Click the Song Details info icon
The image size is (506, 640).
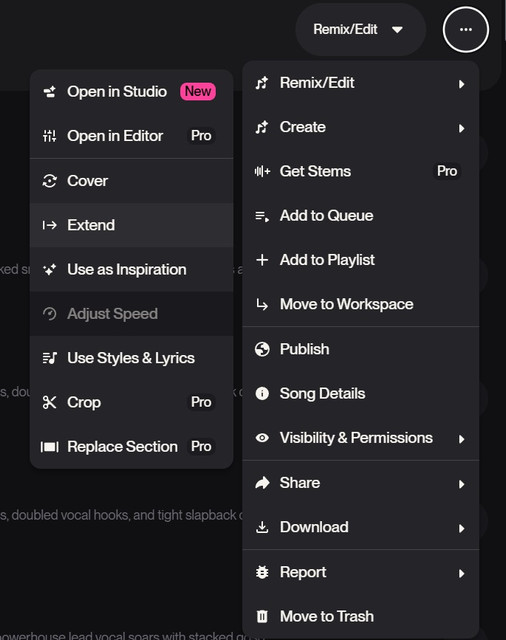tap(262, 393)
